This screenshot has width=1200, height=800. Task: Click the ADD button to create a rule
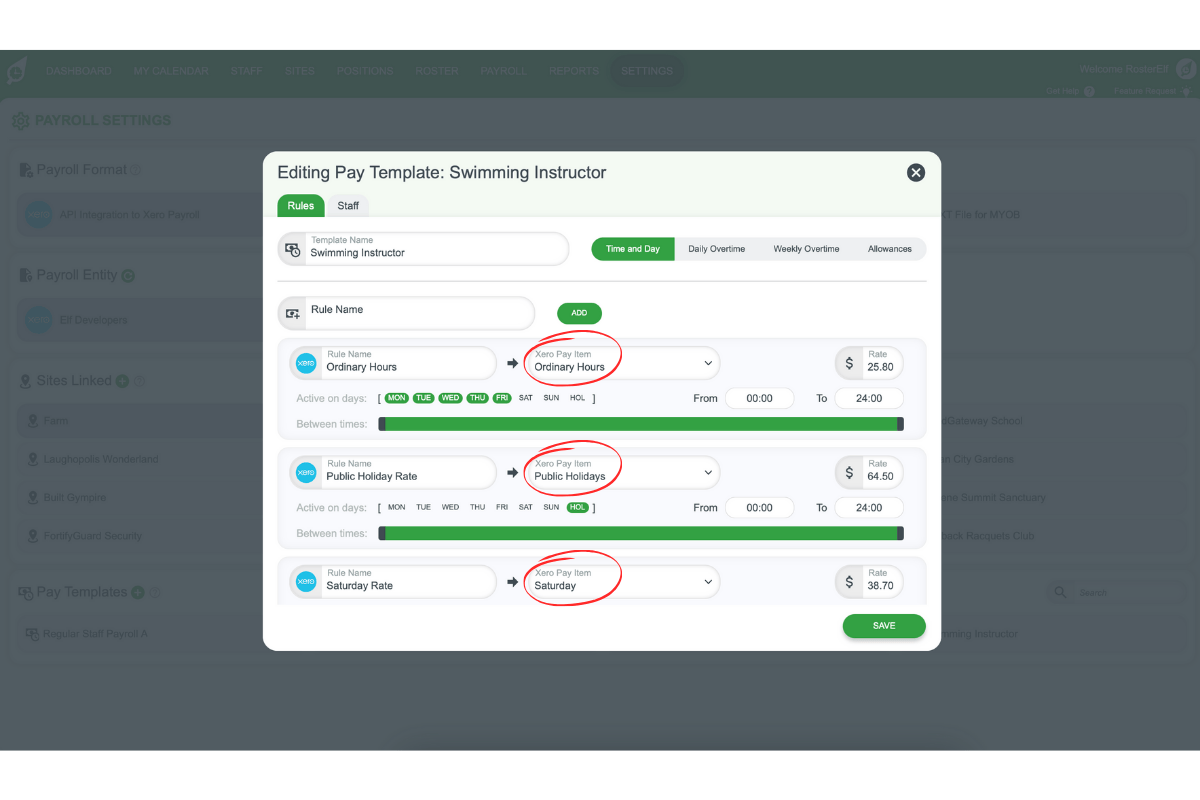[579, 313]
